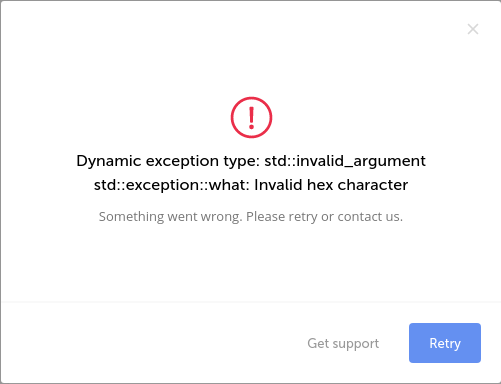This screenshot has width=501, height=384.
Task: Click the words 'contact us' in subtitle
Action: [370, 217]
